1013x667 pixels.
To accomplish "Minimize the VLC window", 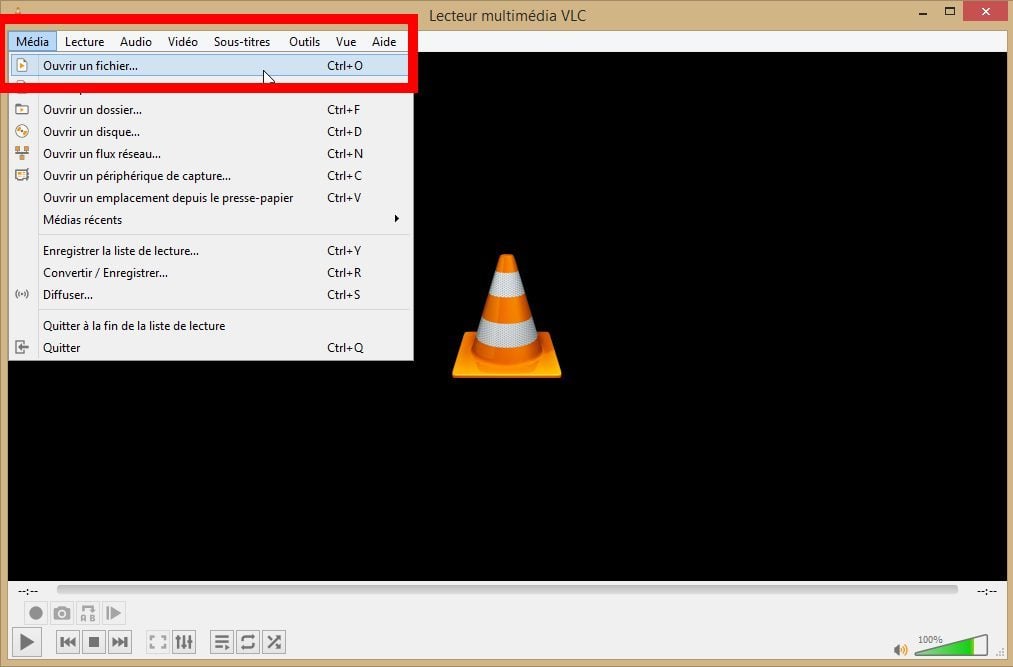I will click(923, 12).
